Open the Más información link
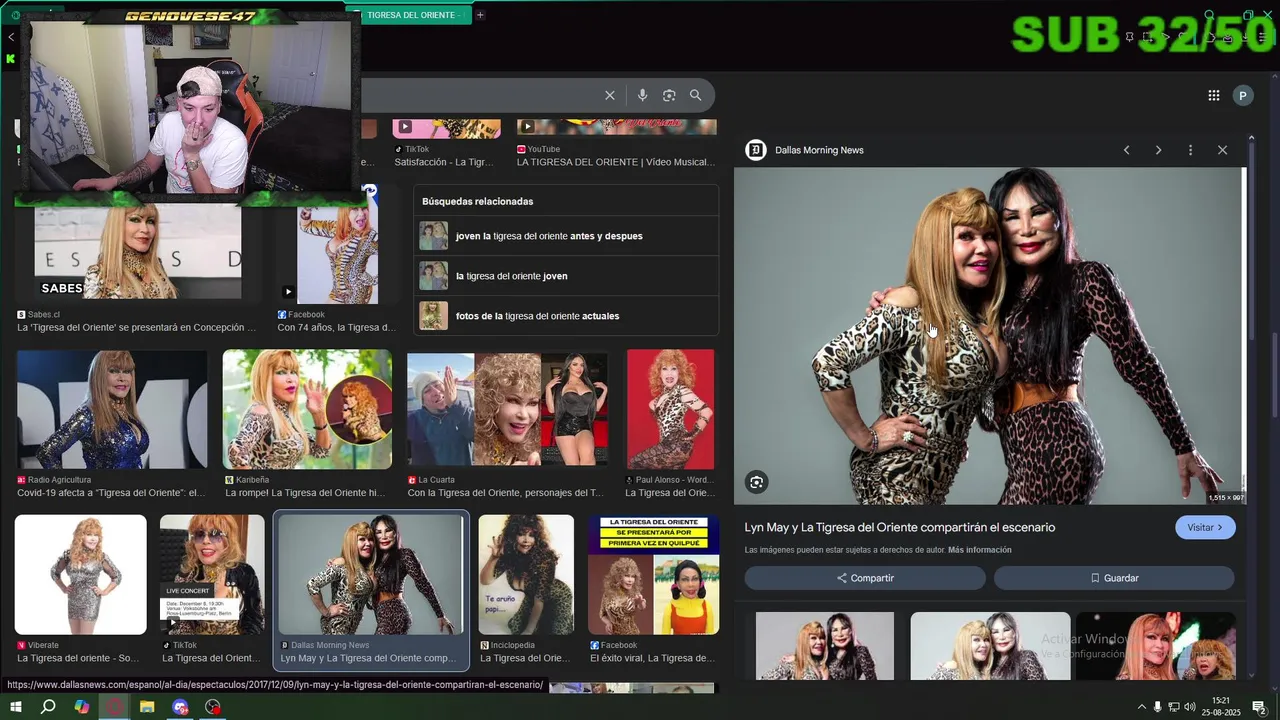 [x=979, y=550]
